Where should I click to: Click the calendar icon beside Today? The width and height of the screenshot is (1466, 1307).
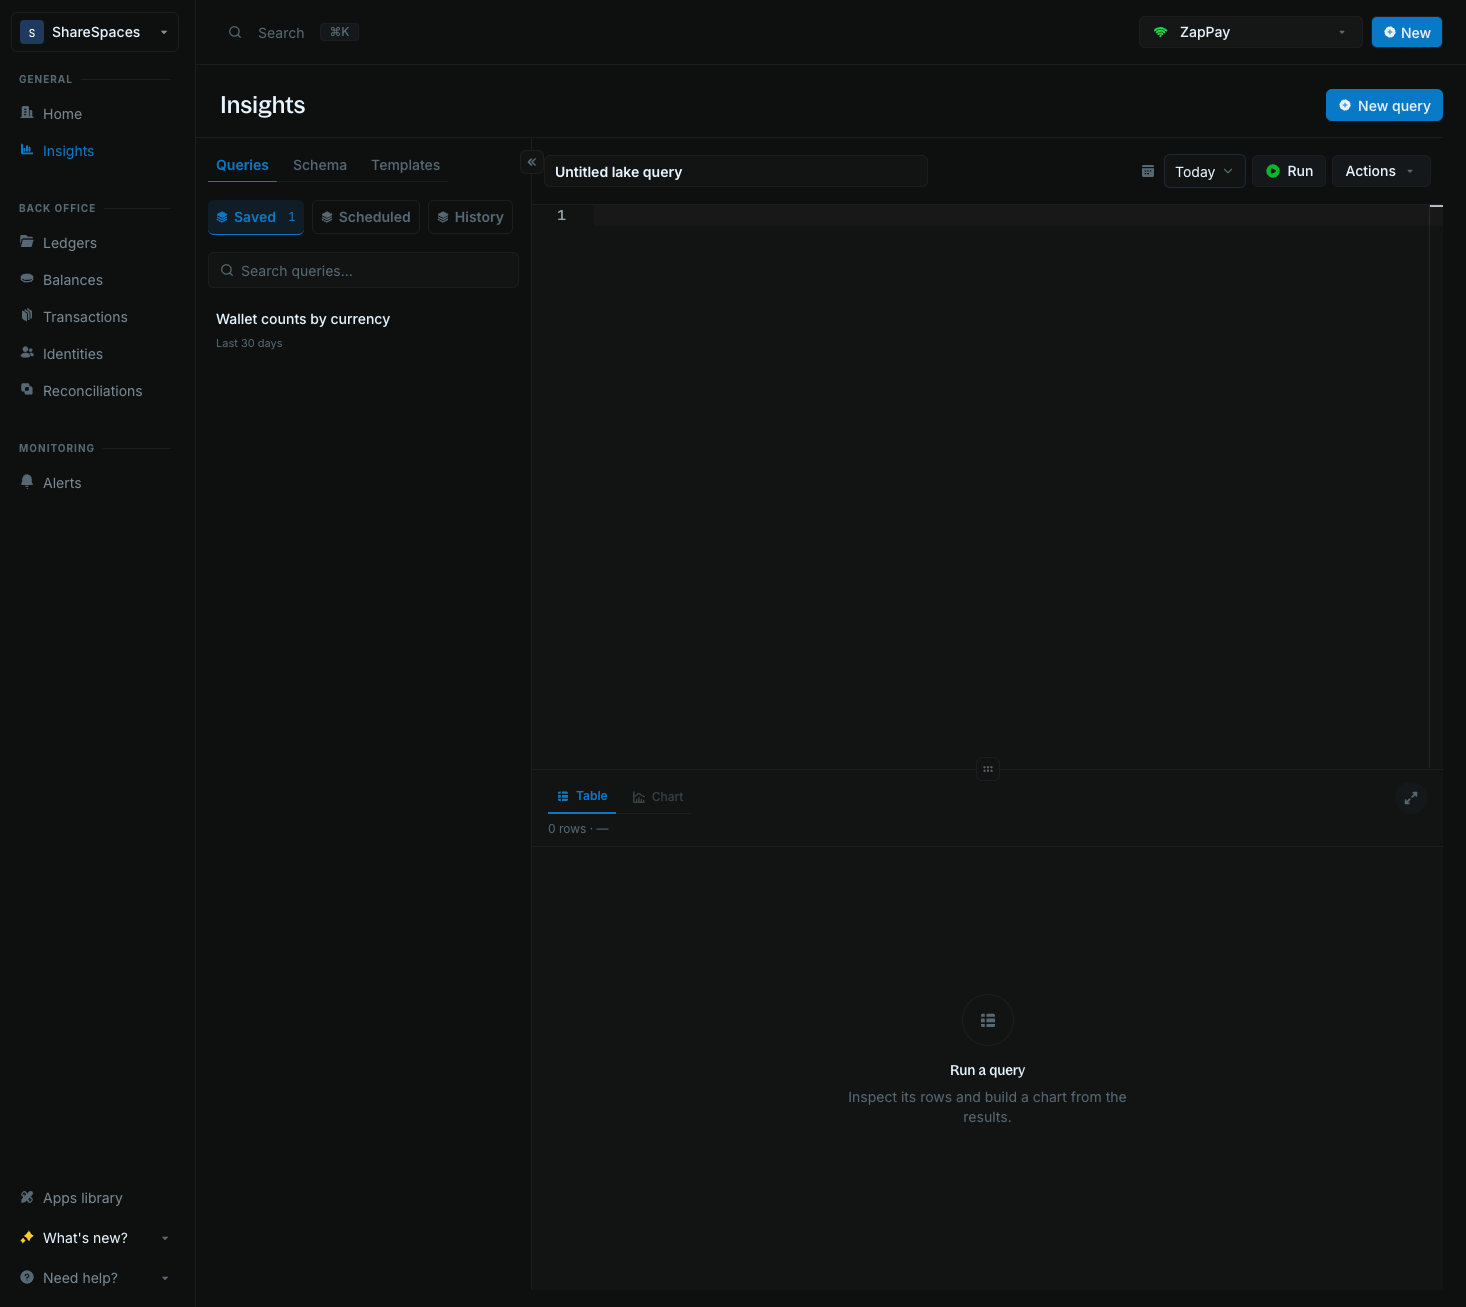(1148, 171)
